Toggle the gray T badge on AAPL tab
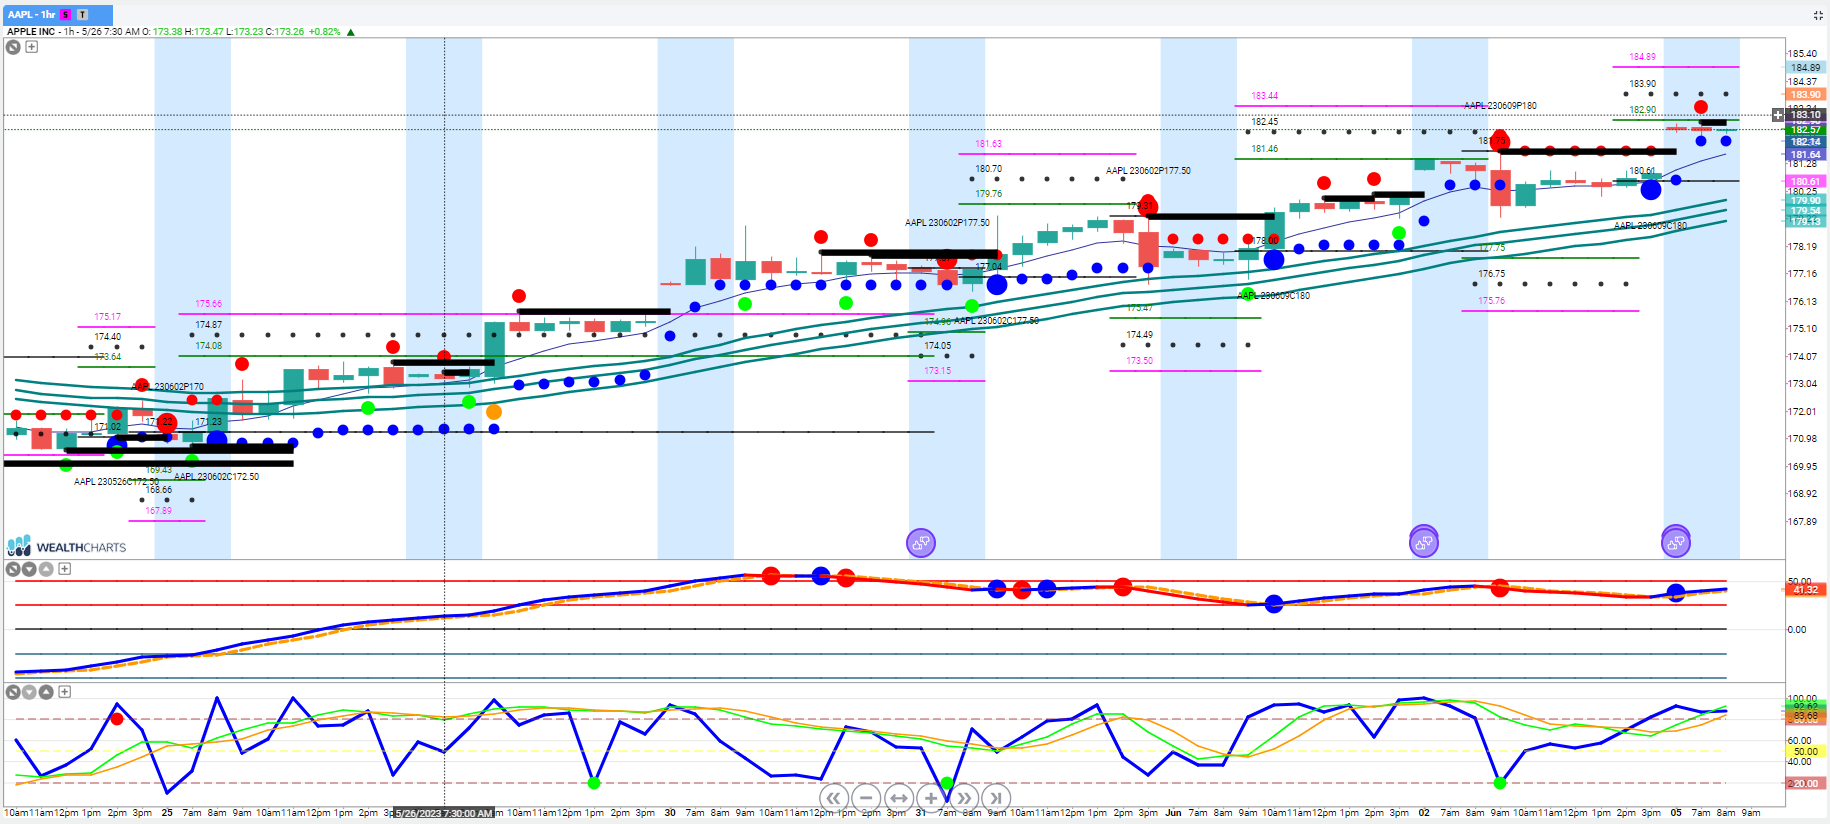The height and width of the screenshot is (824, 1830). 82,14
